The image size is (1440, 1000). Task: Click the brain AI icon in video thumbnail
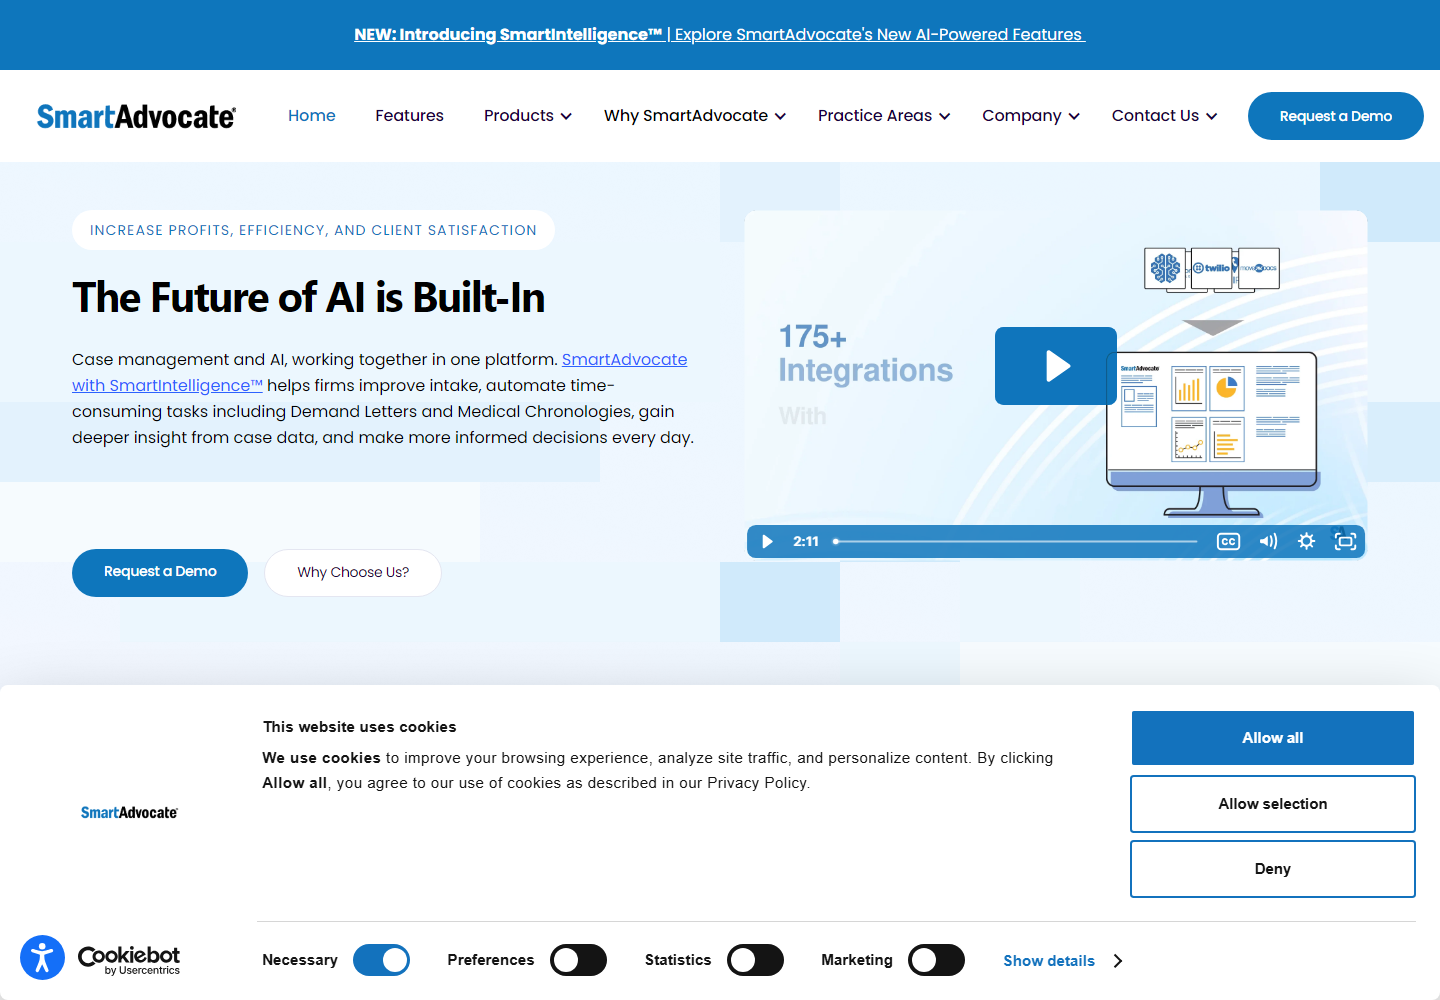(1165, 268)
